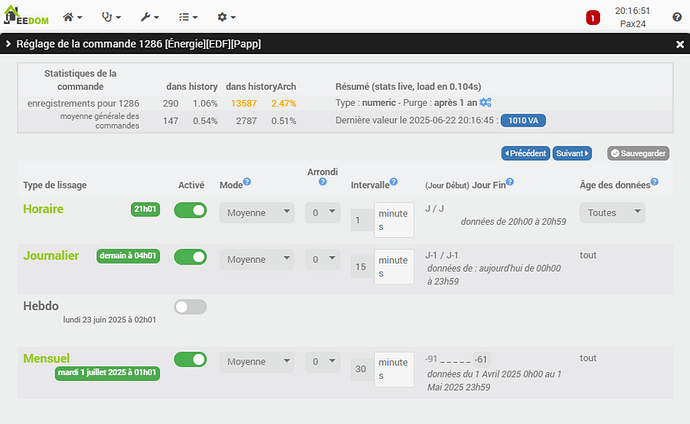Screen dimensions: 690x424
Task: Disable the Horaire smoothing toggle
Action: tap(190, 210)
